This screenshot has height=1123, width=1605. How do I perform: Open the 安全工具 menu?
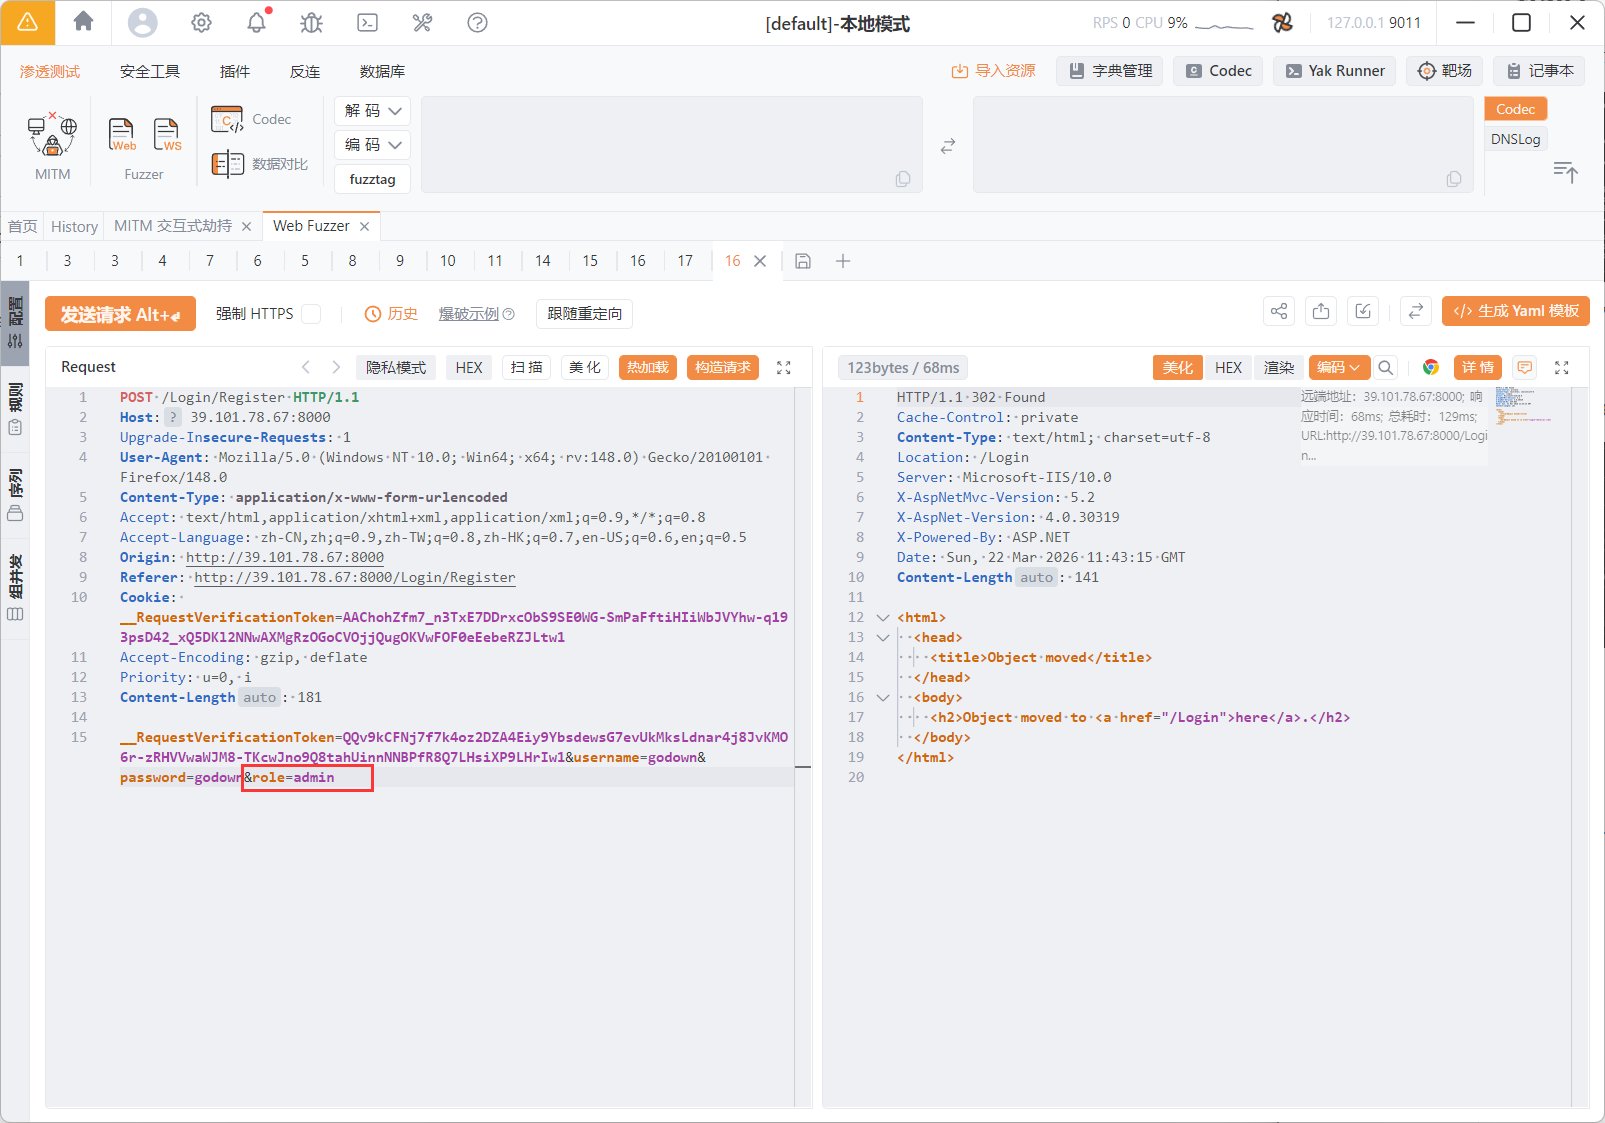[150, 72]
